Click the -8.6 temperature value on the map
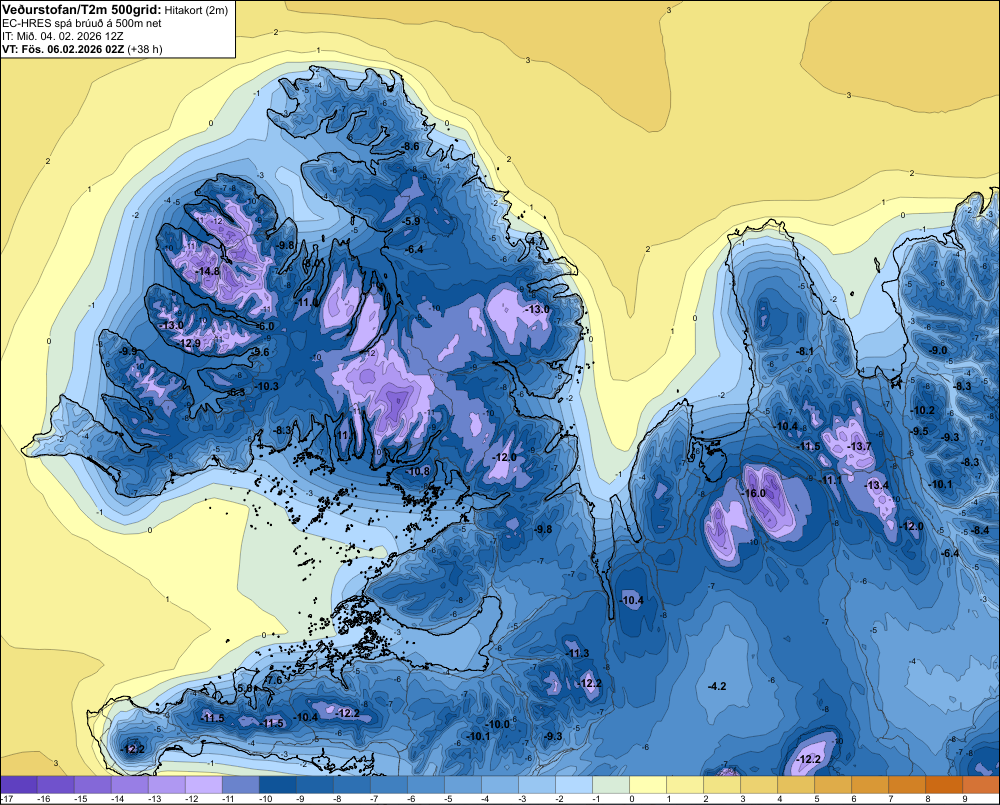The width and height of the screenshot is (1000, 805). pos(409,147)
